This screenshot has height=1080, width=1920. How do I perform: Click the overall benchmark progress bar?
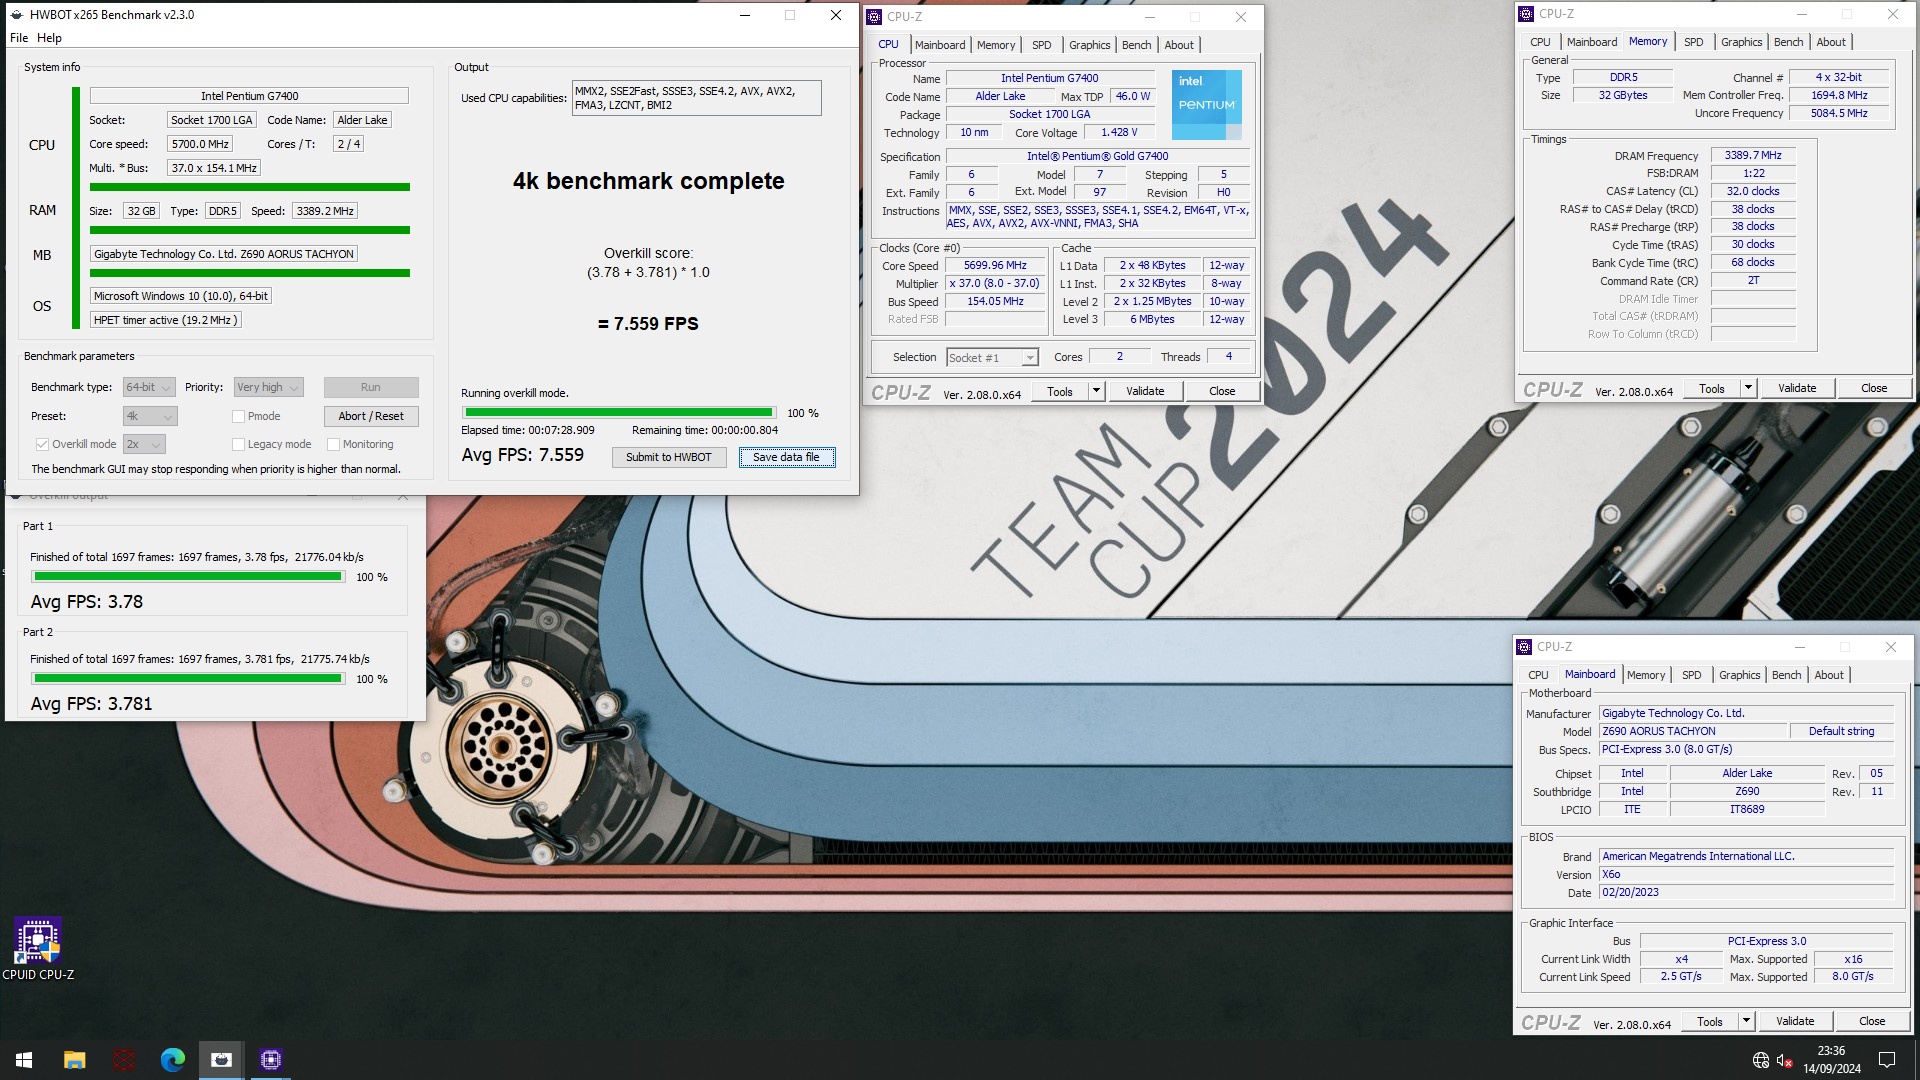tap(618, 412)
